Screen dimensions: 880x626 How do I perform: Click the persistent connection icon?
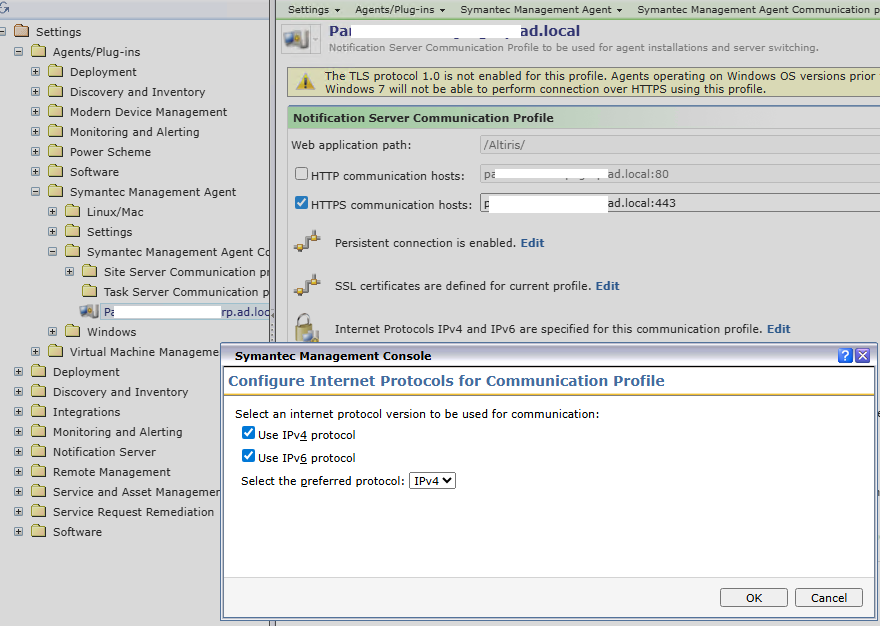pos(307,243)
